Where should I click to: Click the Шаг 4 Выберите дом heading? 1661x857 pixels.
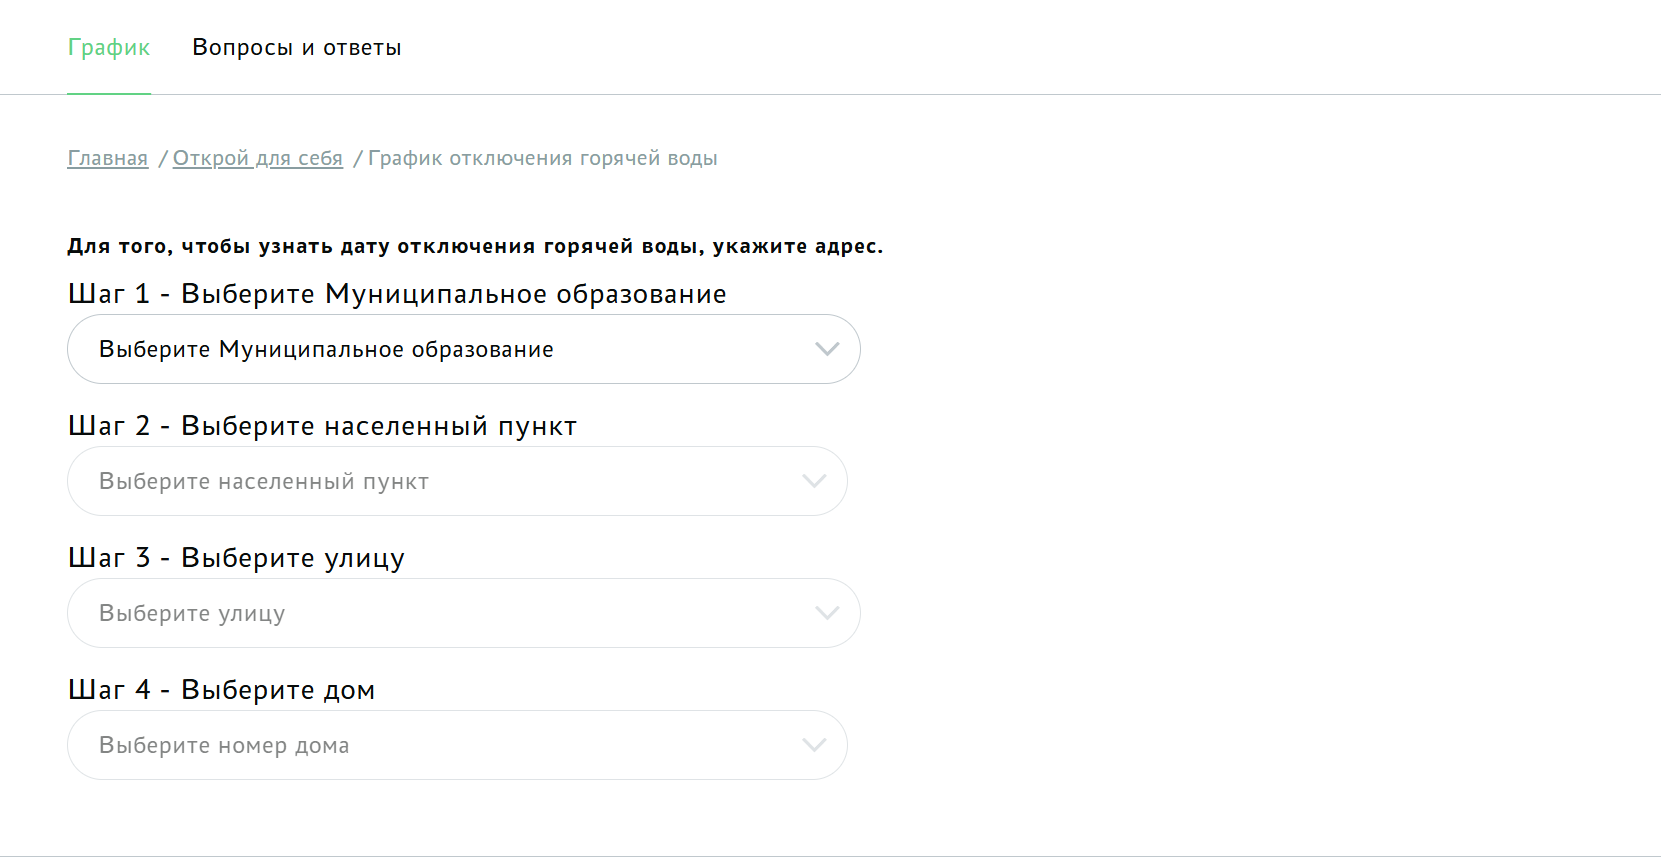[x=221, y=690]
